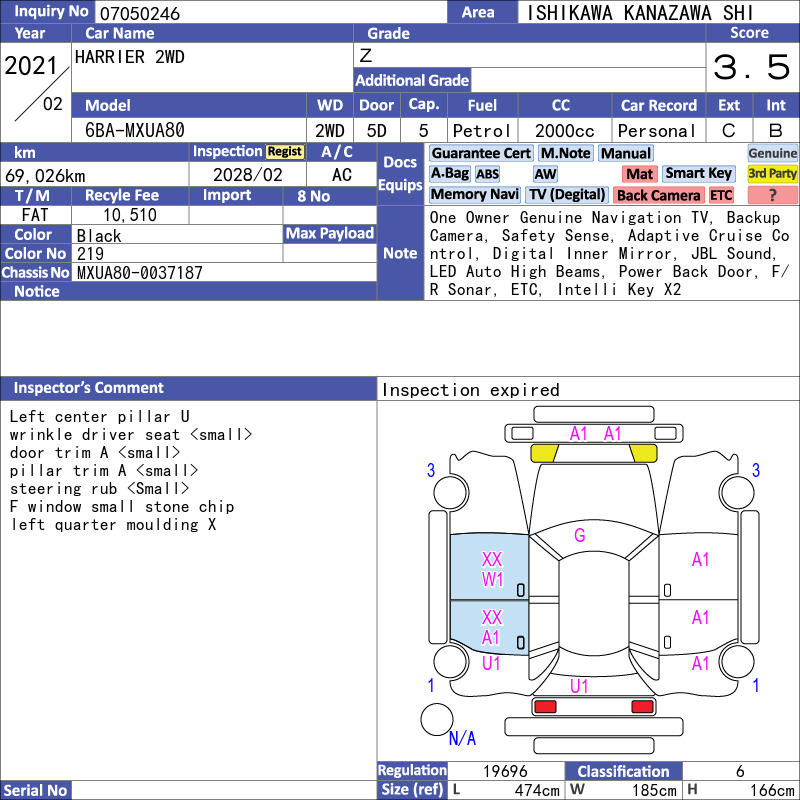Image resolution: width=800 pixels, height=800 pixels.
Task: Click the height value 166cm
Action: [x=771, y=790]
